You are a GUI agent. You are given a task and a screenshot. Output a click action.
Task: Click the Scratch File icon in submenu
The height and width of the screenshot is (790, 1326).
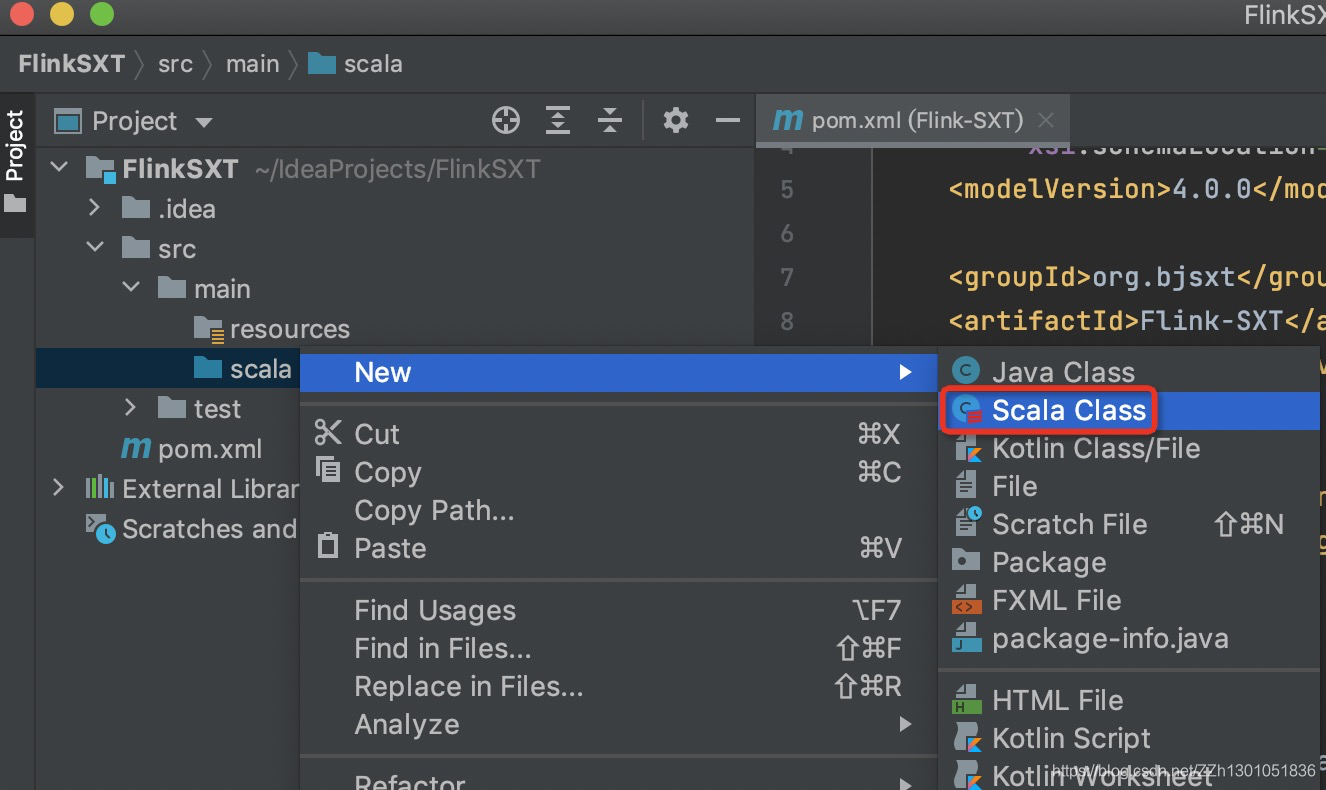[x=967, y=522]
